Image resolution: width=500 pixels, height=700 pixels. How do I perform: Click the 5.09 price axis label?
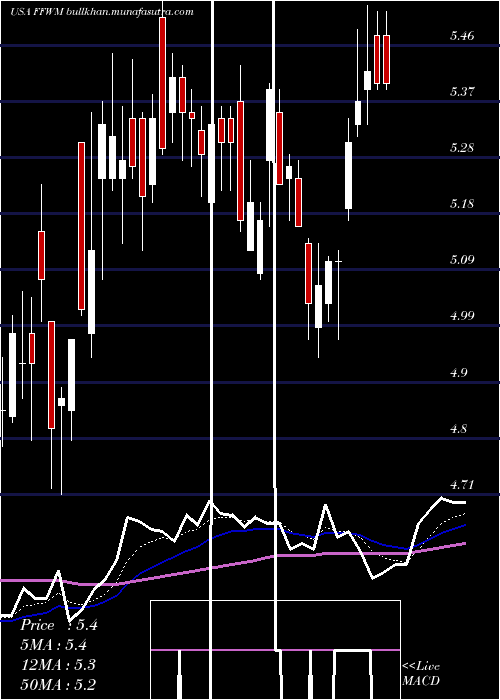(x=462, y=260)
